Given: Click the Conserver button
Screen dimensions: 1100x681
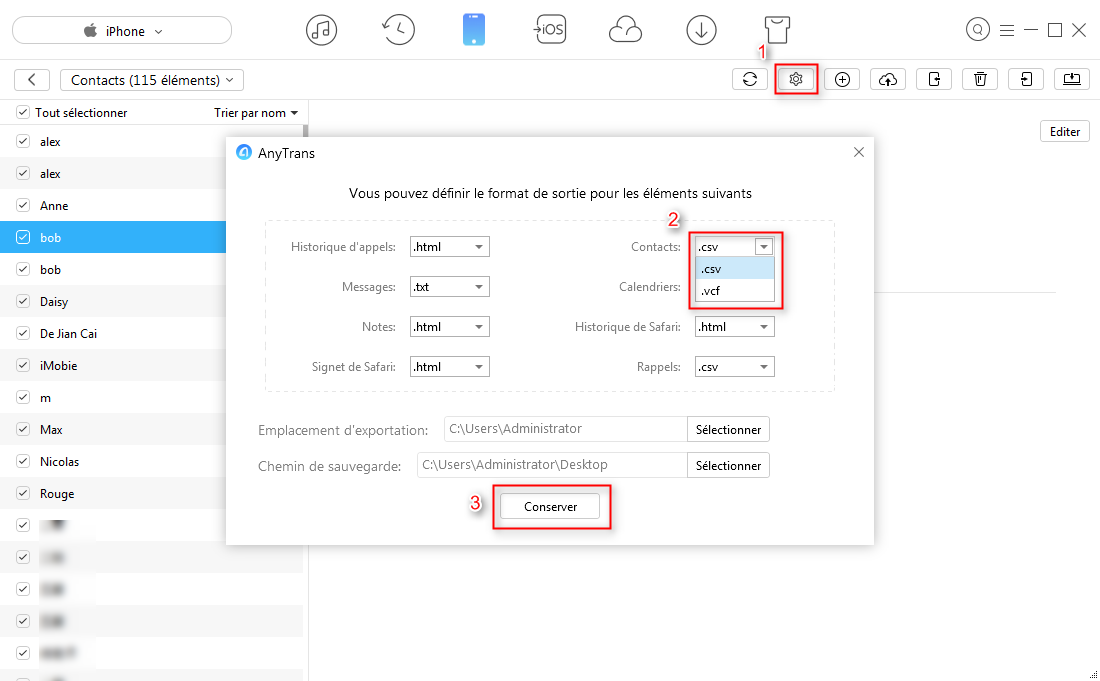Looking at the screenshot, I should (x=550, y=506).
